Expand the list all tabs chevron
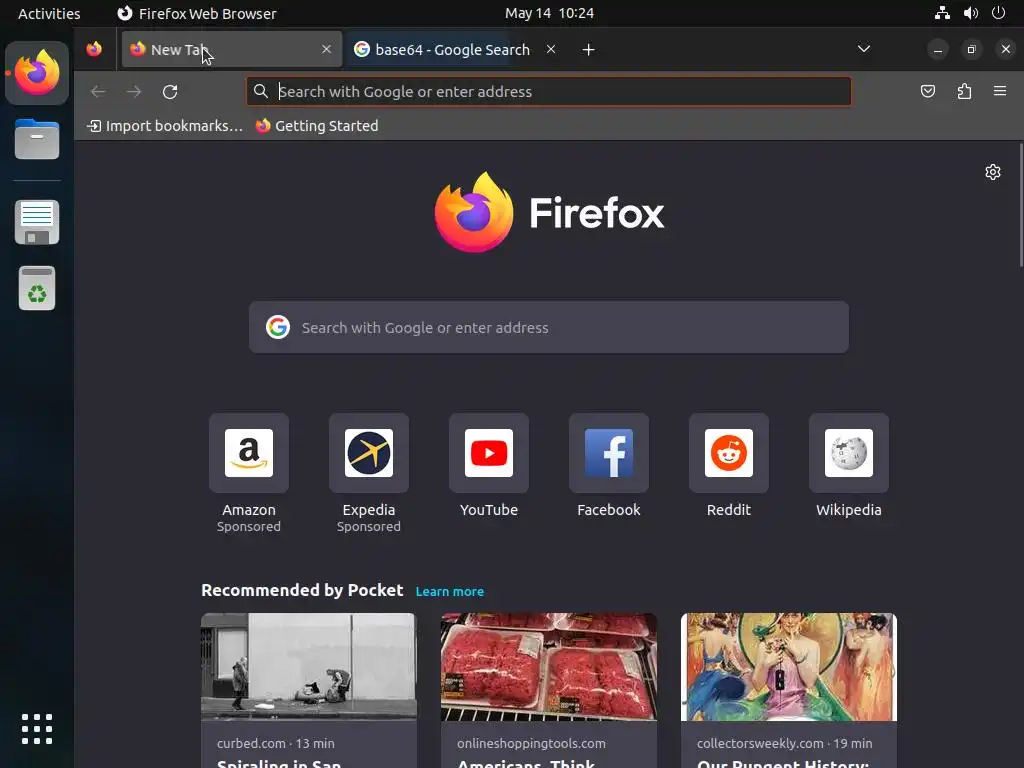 (863, 49)
